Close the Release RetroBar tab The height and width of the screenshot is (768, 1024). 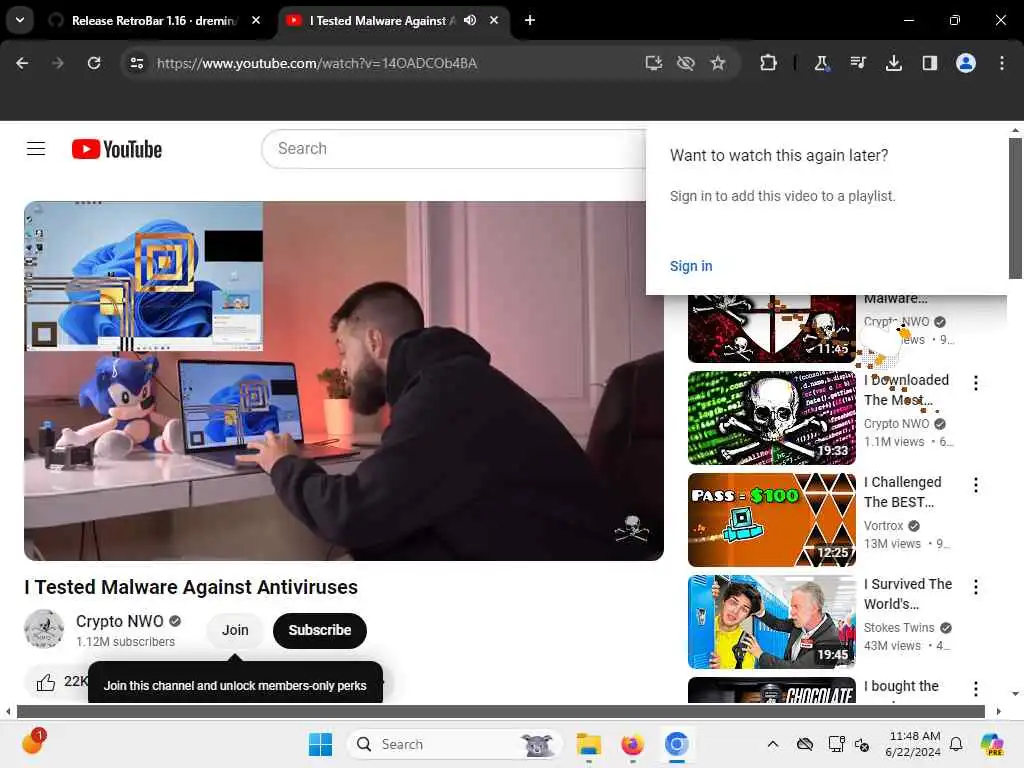pyautogui.click(x=256, y=20)
